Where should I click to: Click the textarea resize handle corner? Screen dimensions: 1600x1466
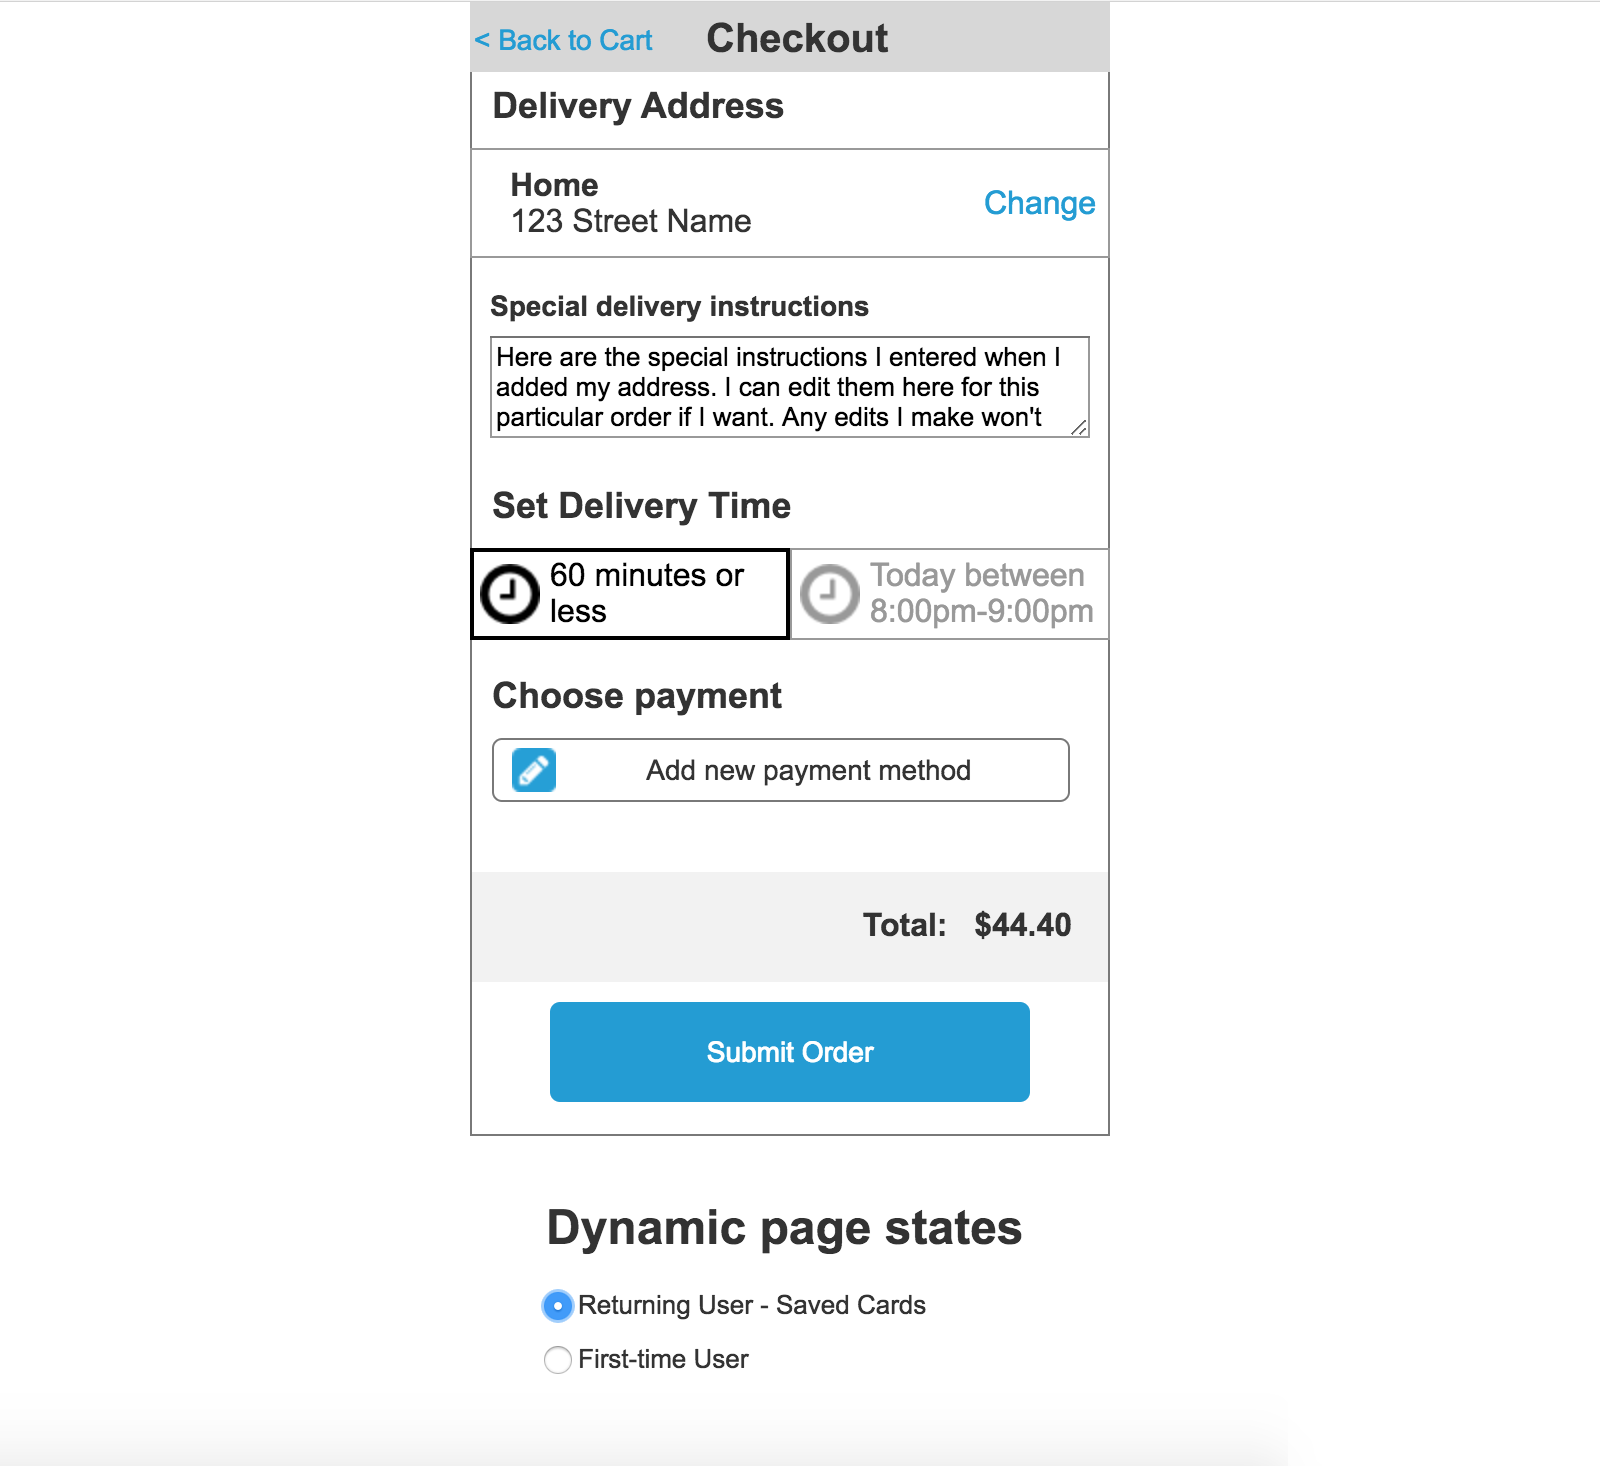pyautogui.click(x=1080, y=428)
